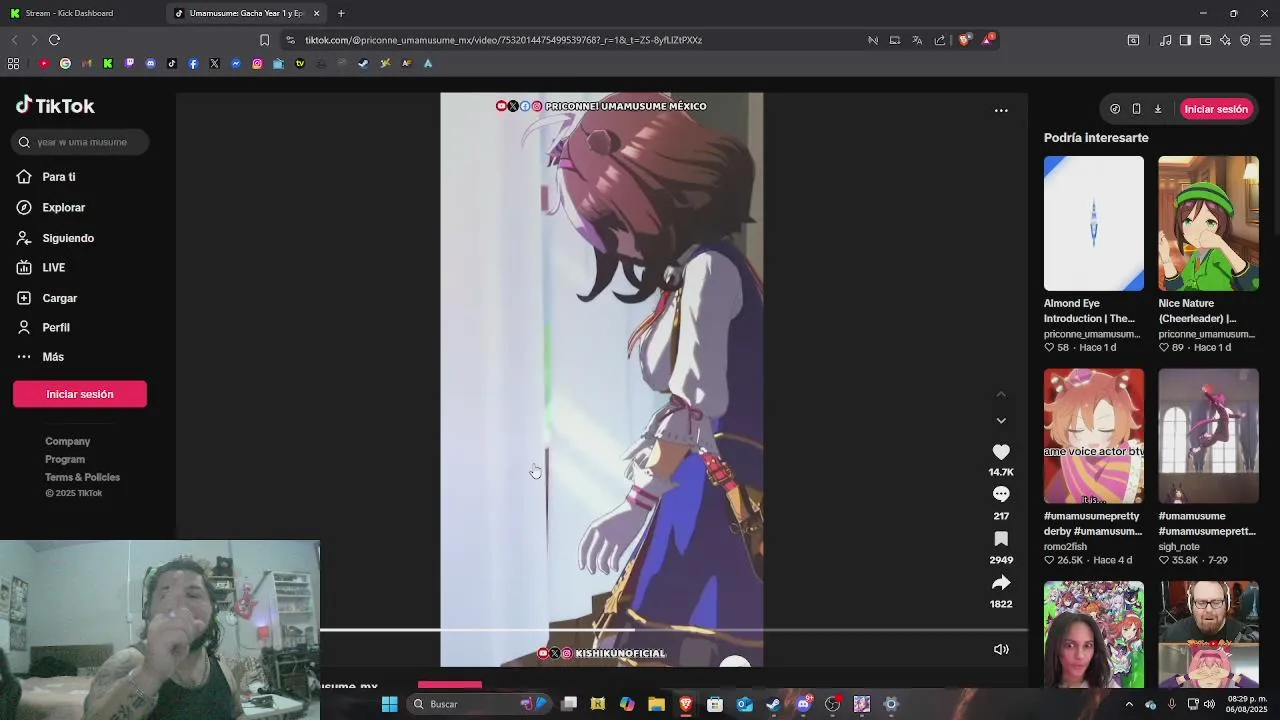
Task: Open the Twitch bookmark
Action: [129, 63]
